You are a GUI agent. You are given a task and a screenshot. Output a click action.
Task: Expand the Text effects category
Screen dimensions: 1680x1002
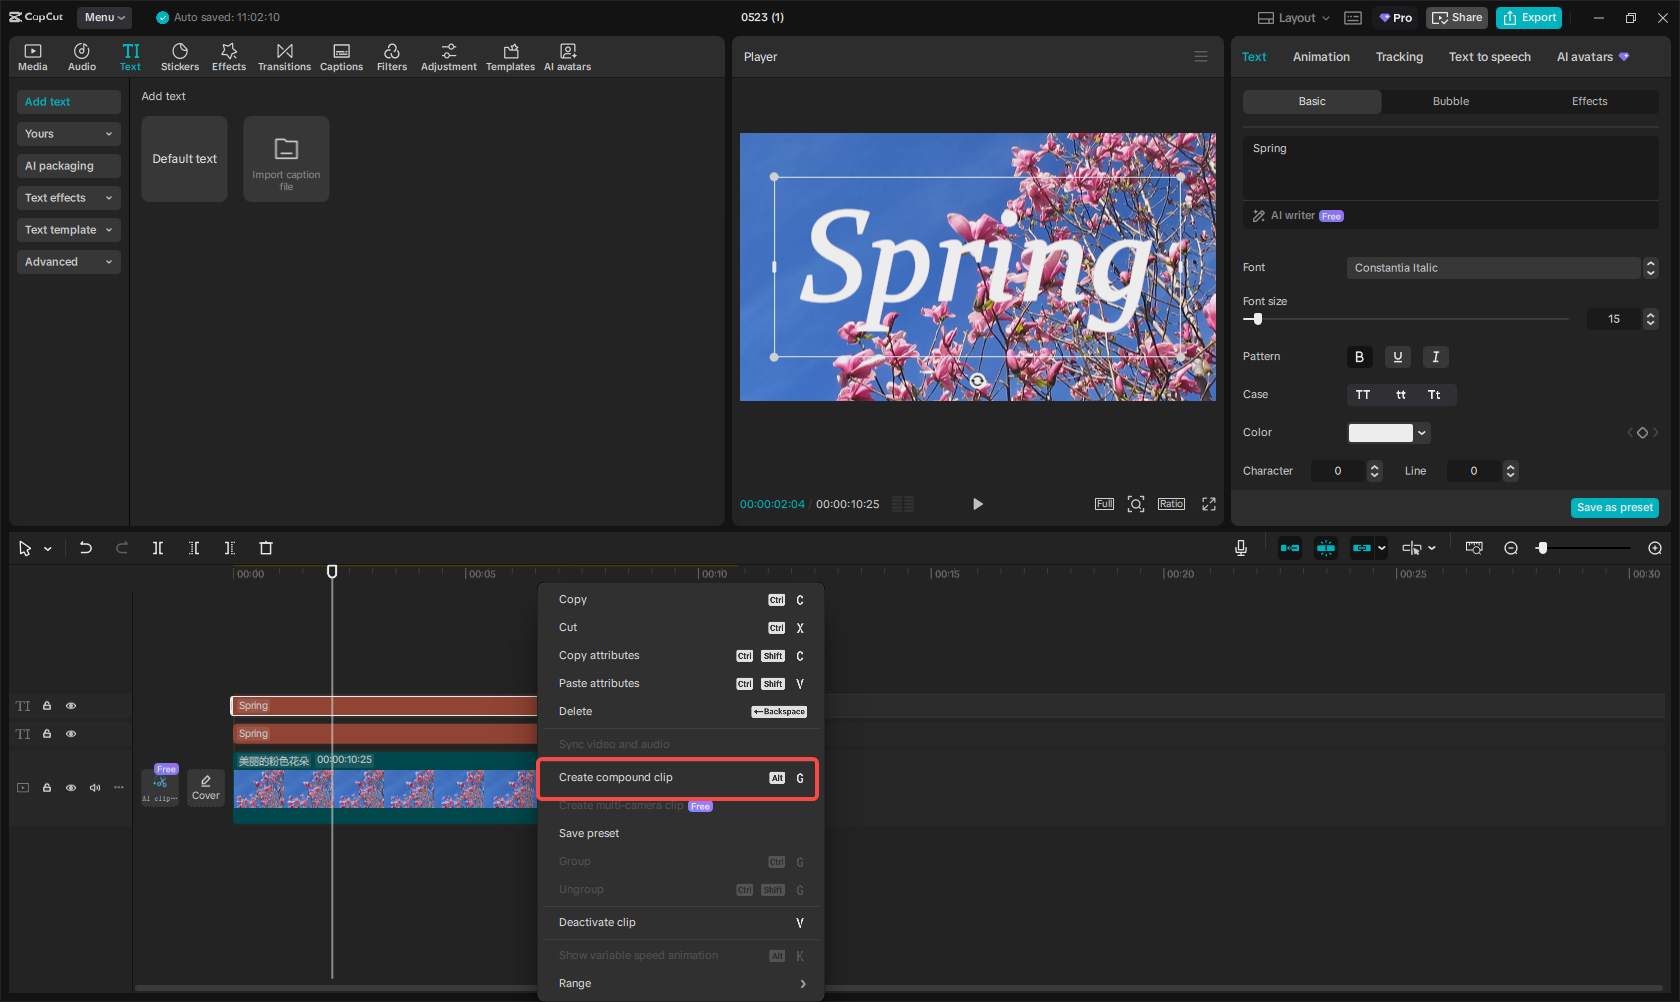tap(68, 198)
